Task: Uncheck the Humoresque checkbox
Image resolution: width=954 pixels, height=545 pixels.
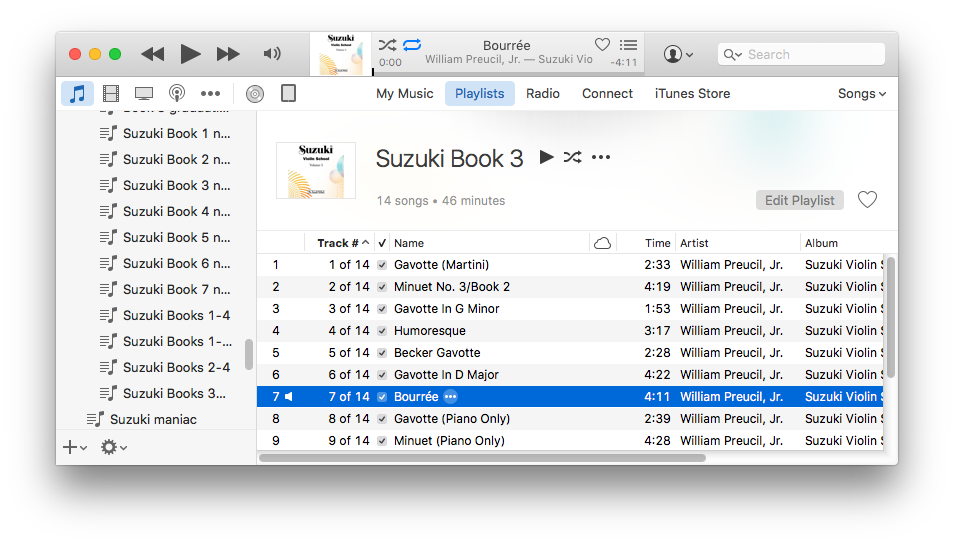Action: (382, 331)
